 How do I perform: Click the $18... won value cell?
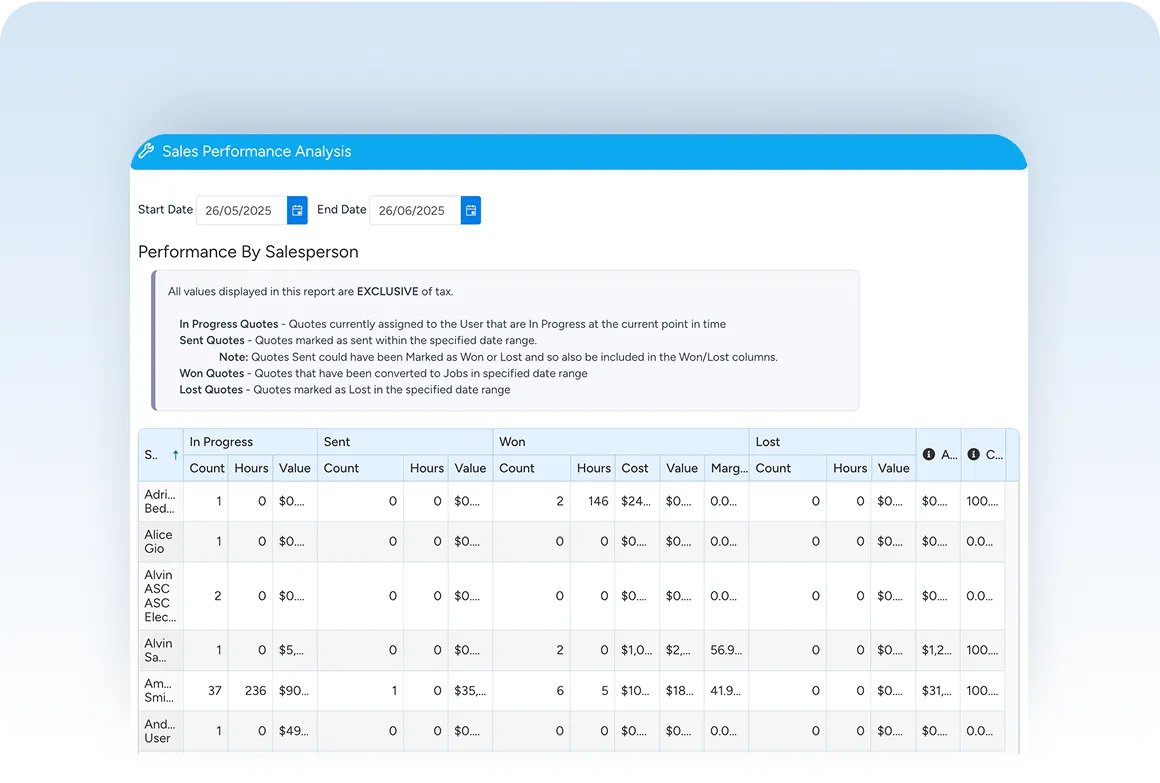680,690
